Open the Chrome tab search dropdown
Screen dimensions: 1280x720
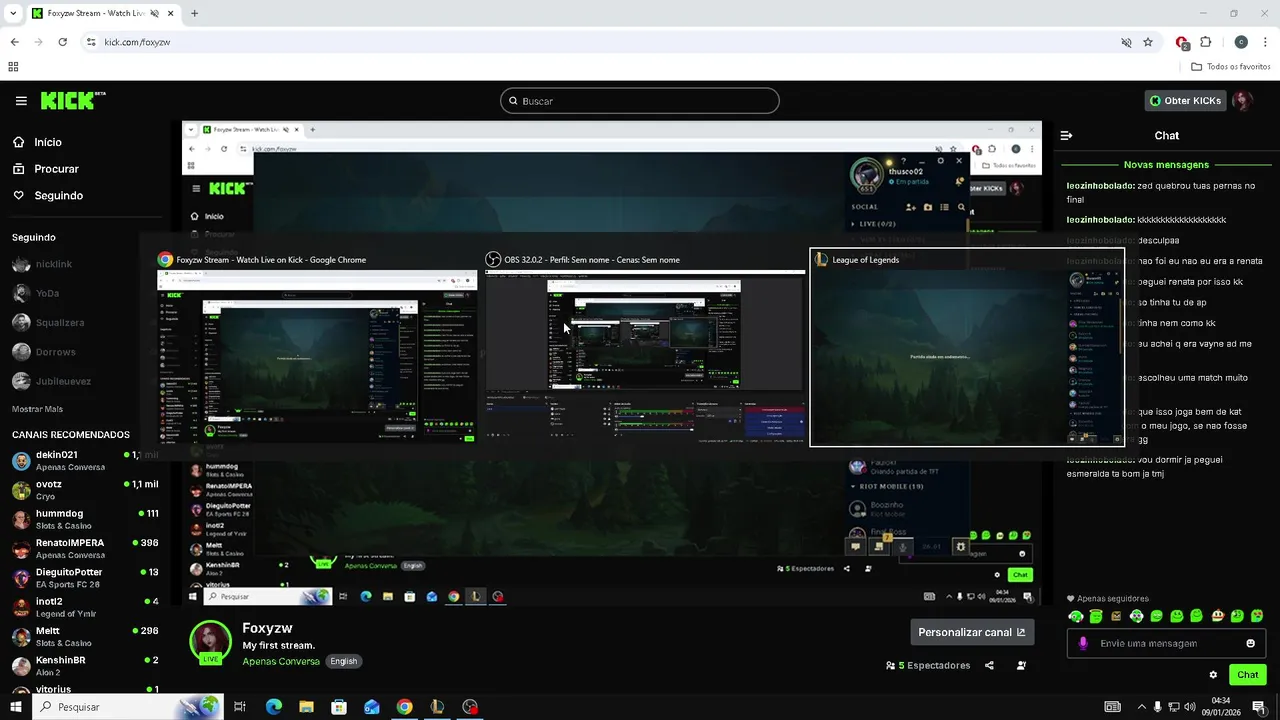pyautogui.click(x=13, y=13)
